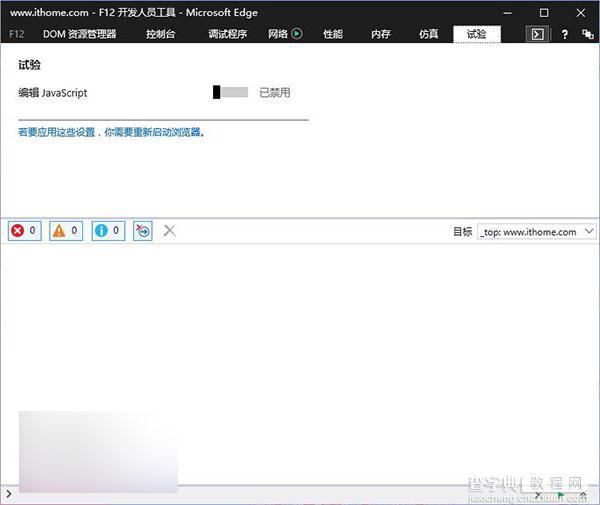The image size is (600, 505).
Task: Enable the 编辑 JavaScript toggle switch
Action: point(230,92)
